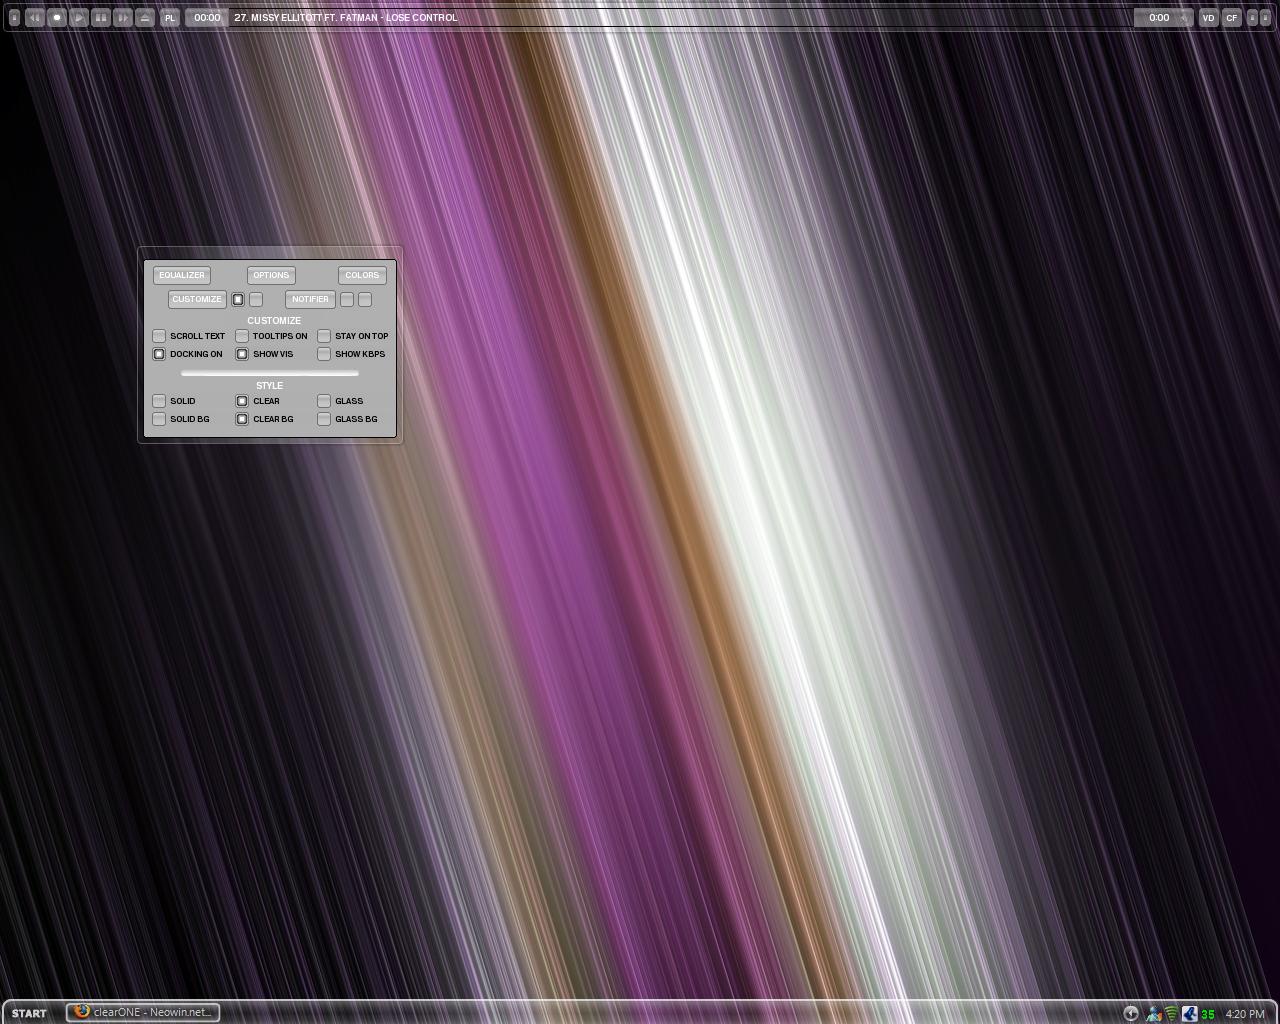Select the Glass BG style
This screenshot has height=1024, width=1280.
(x=324, y=419)
